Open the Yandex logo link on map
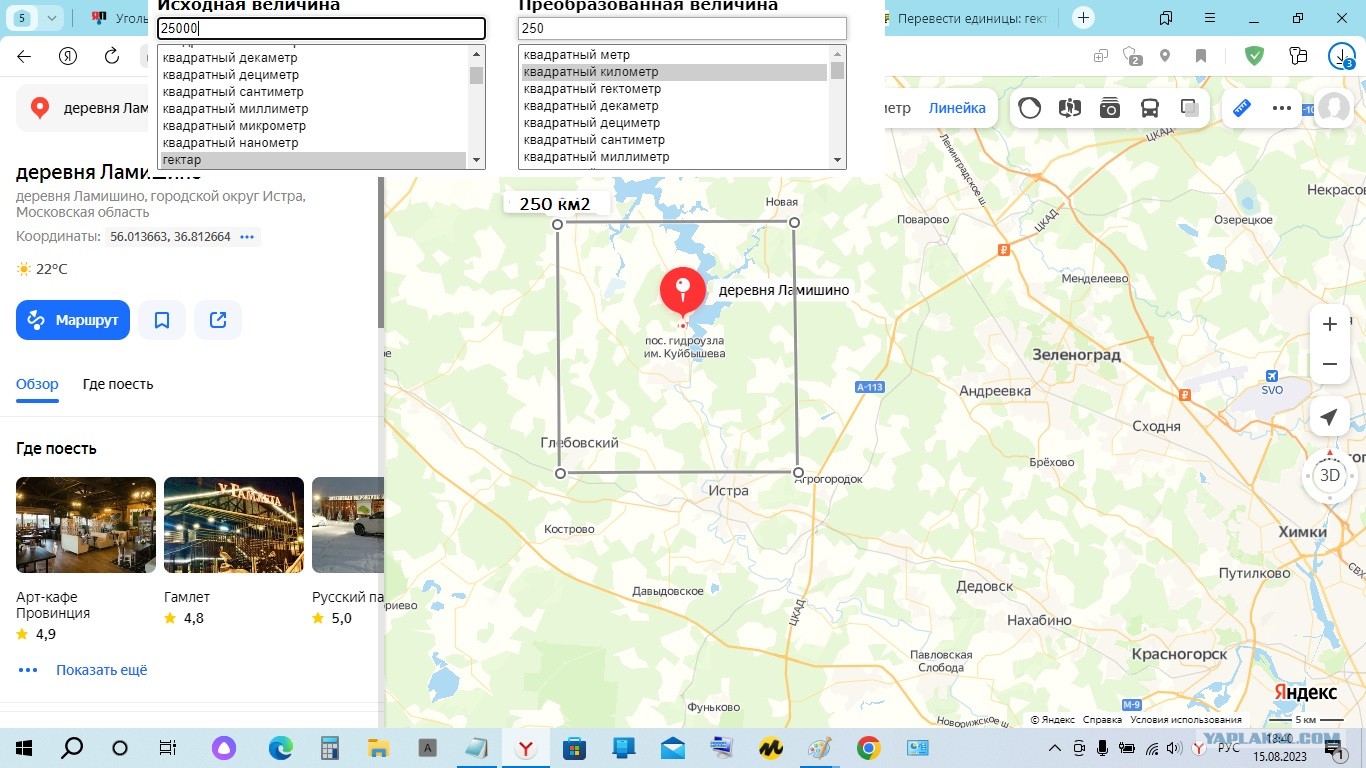This screenshot has height=768, width=1366. tap(1305, 693)
